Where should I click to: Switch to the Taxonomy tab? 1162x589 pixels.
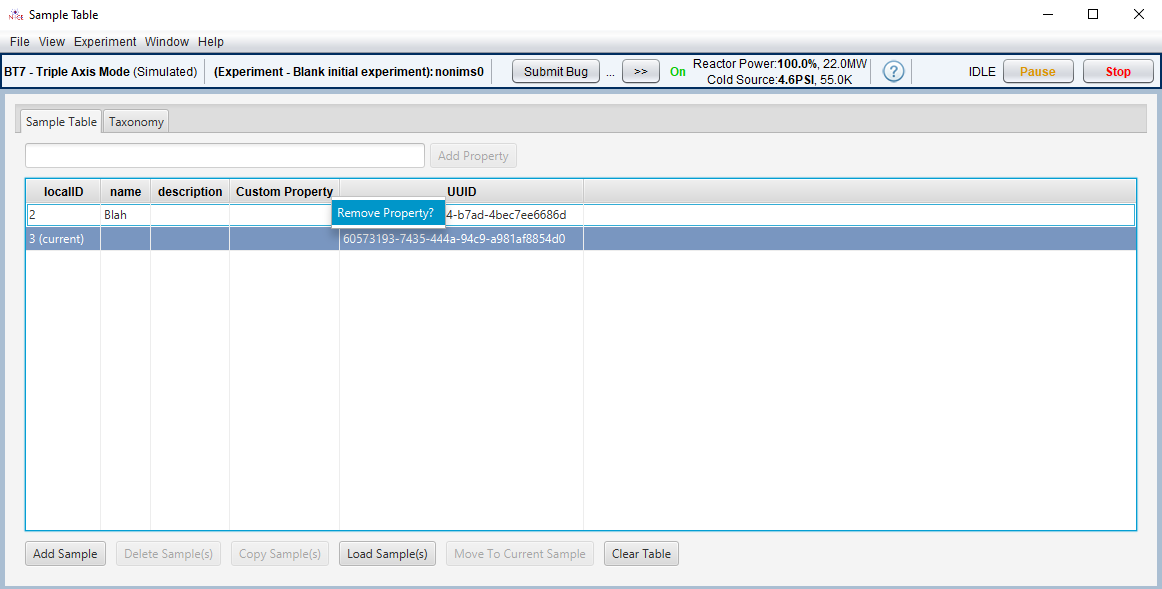point(136,122)
